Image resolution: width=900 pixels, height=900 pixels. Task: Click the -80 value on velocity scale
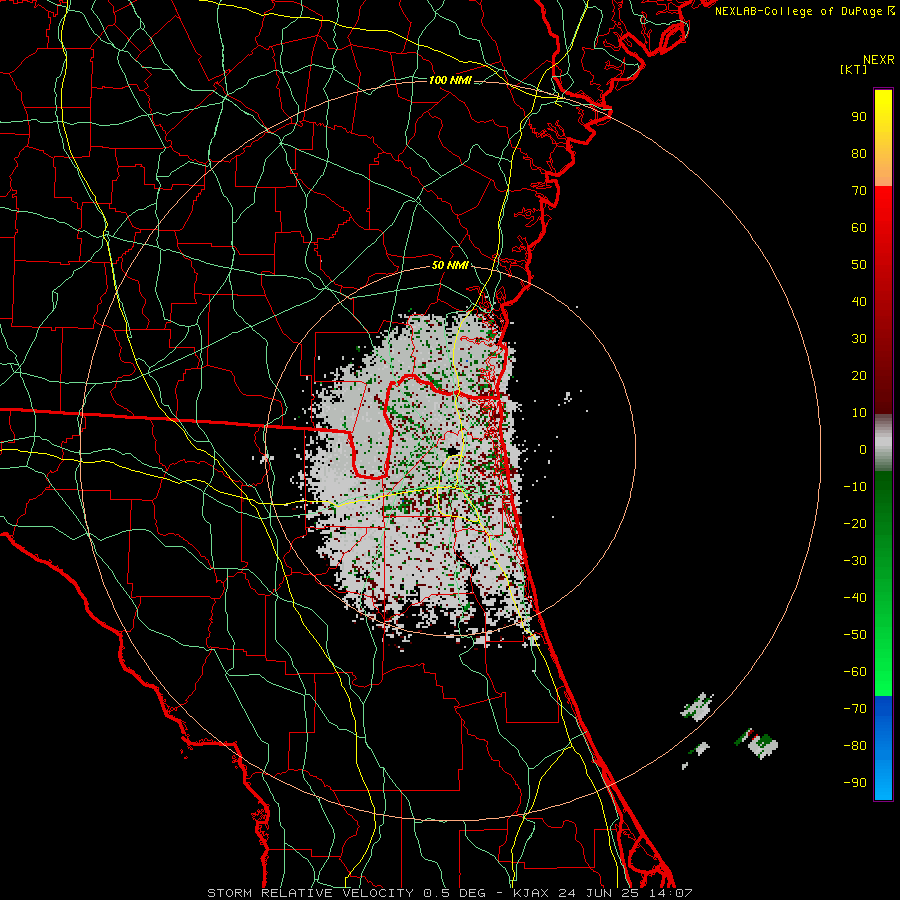coord(855,746)
